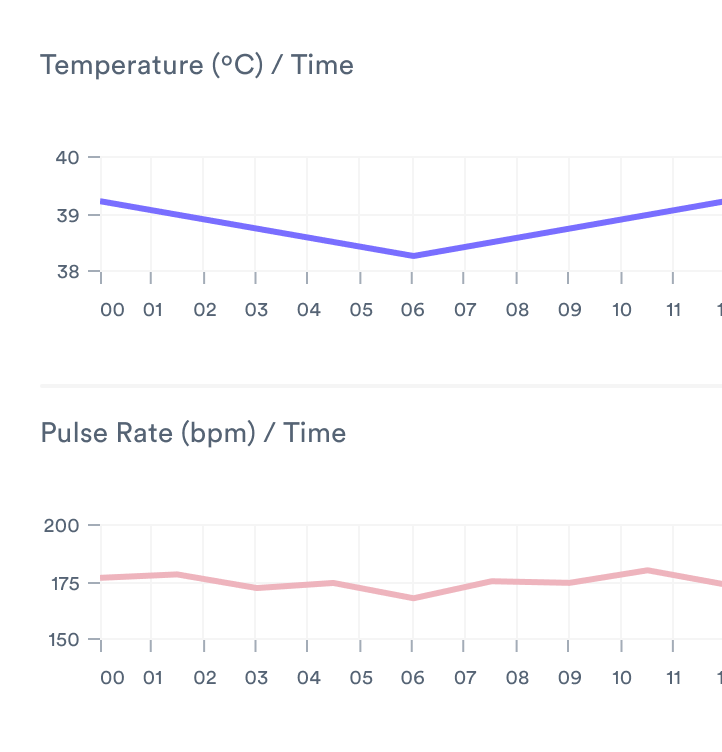Screen dimensions: 722x752
Task: Select the 09 tick on temperature time axis
Action: (x=569, y=310)
